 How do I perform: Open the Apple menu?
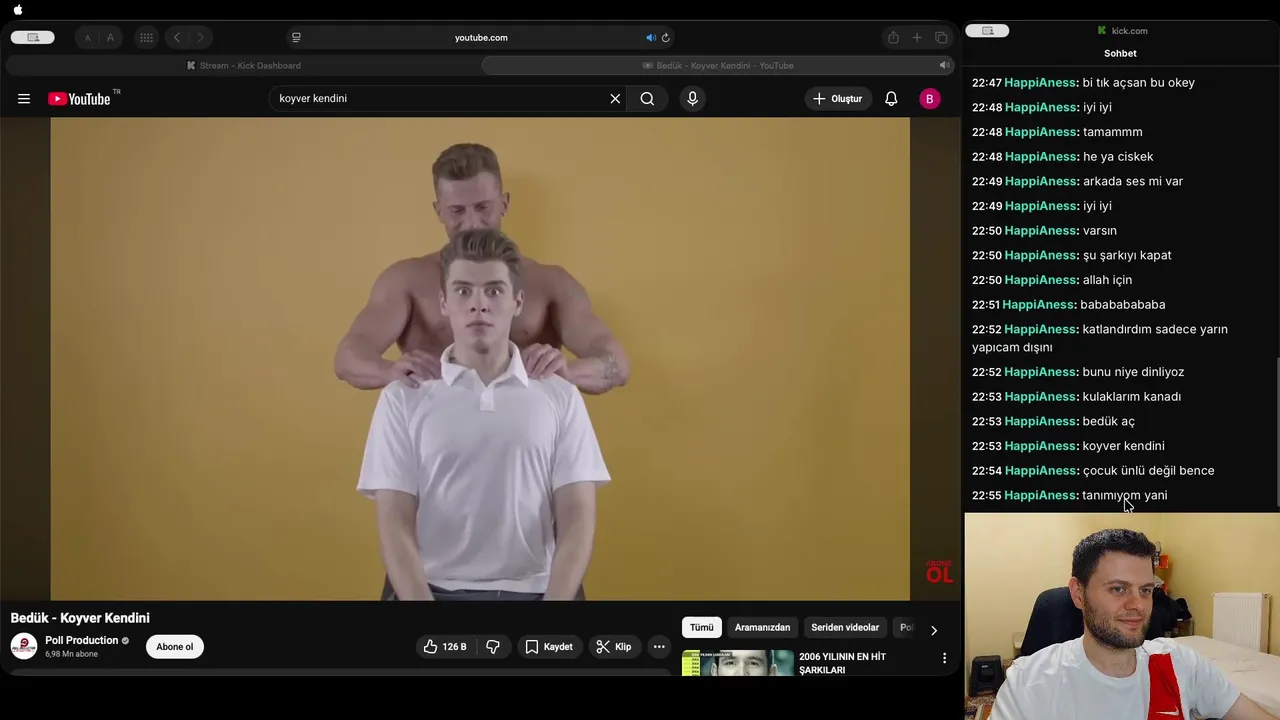pos(18,10)
